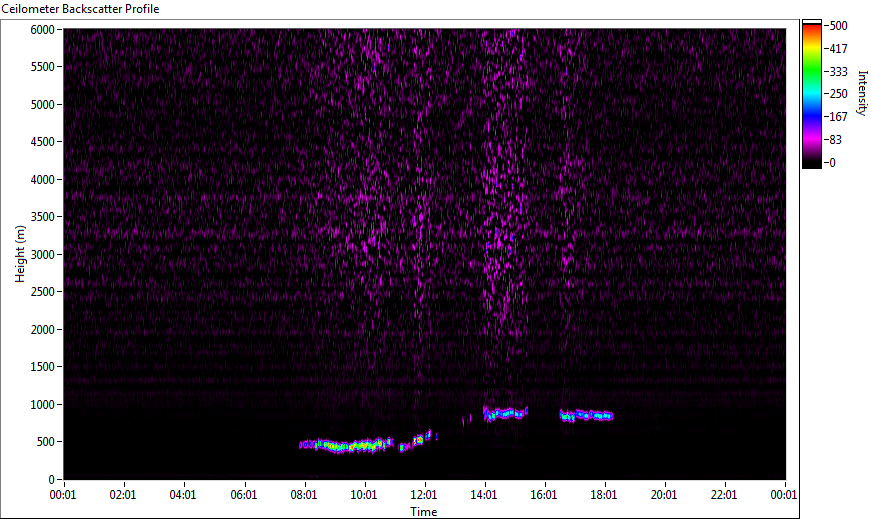Click the 22:01 time tick label
The height and width of the screenshot is (519, 872).
point(724,495)
